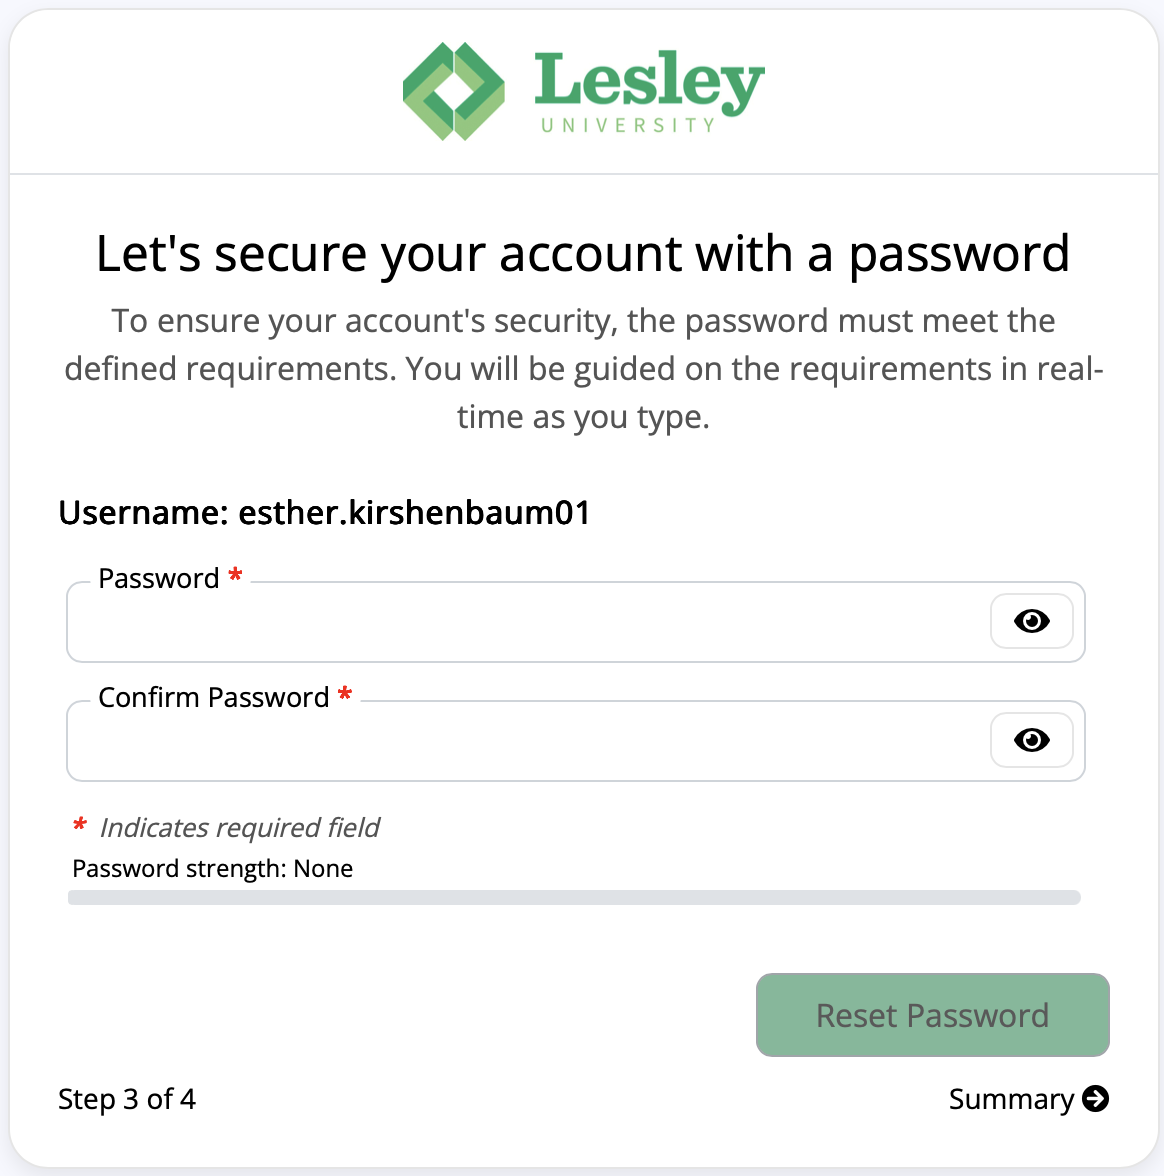The height and width of the screenshot is (1176, 1164).
Task: Click the Step 3 of 4 label
Action: [127, 1098]
